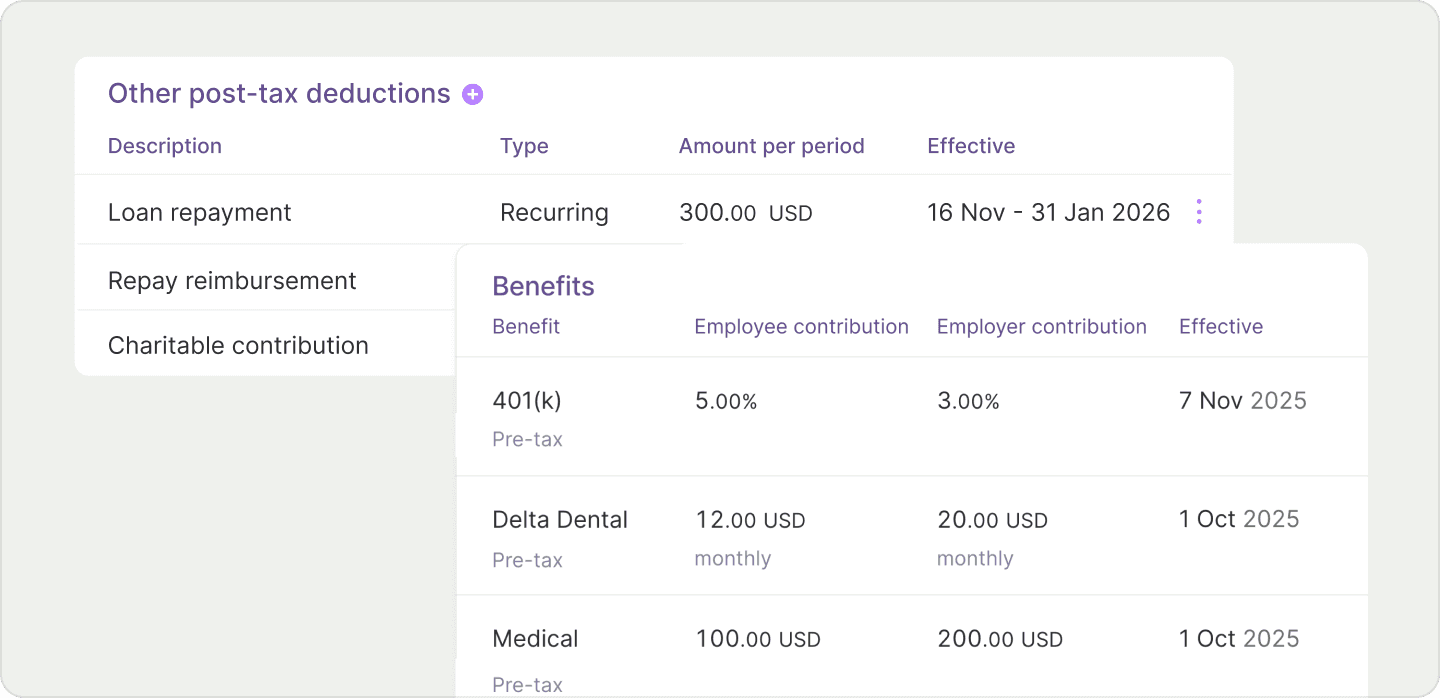This screenshot has height=698, width=1440.
Task: Open the Other post-tax deductions heading
Action: tap(279, 93)
